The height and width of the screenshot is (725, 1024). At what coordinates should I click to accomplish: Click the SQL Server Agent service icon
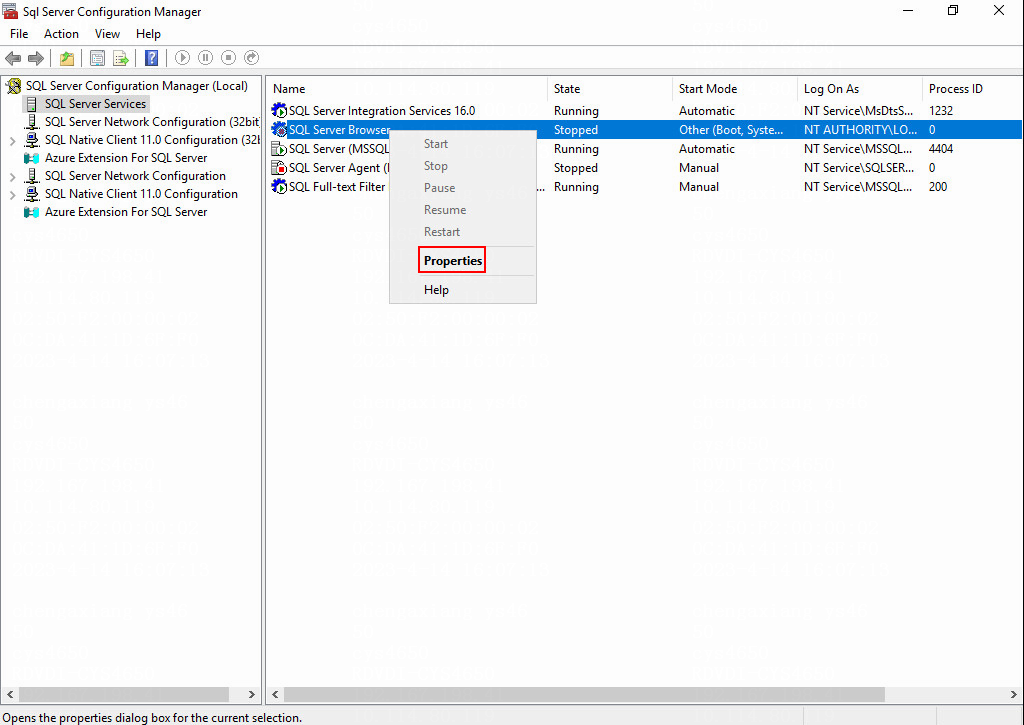click(280, 167)
